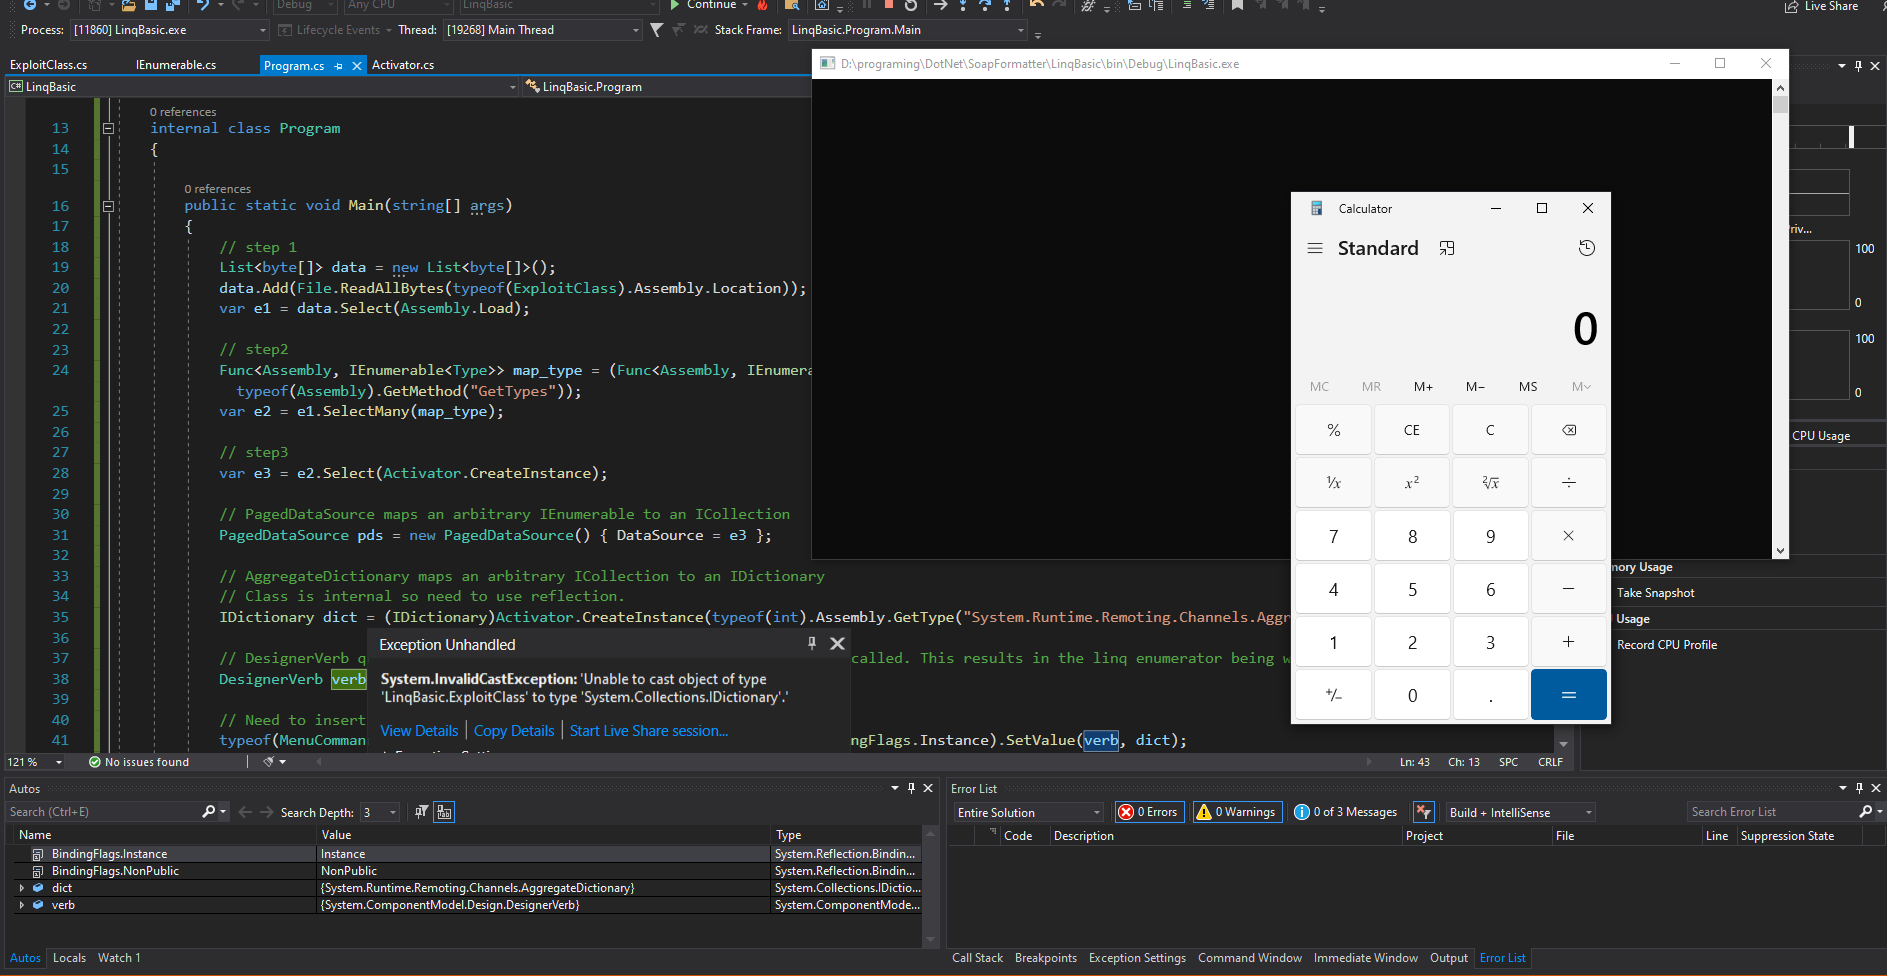Close the Autos panel

(x=928, y=788)
